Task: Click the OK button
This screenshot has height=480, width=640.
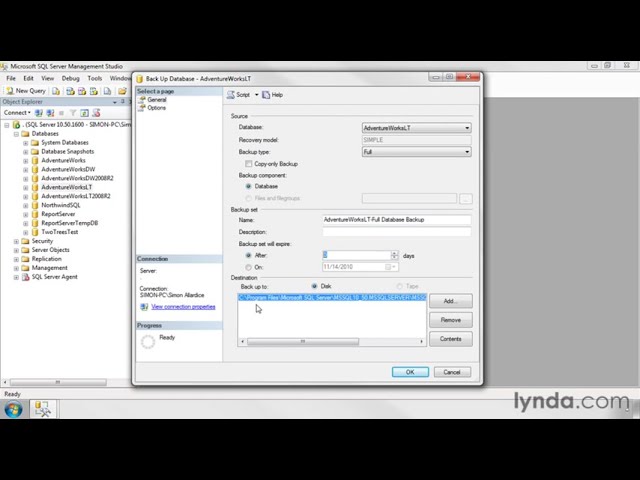Action: pyautogui.click(x=410, y=372)
